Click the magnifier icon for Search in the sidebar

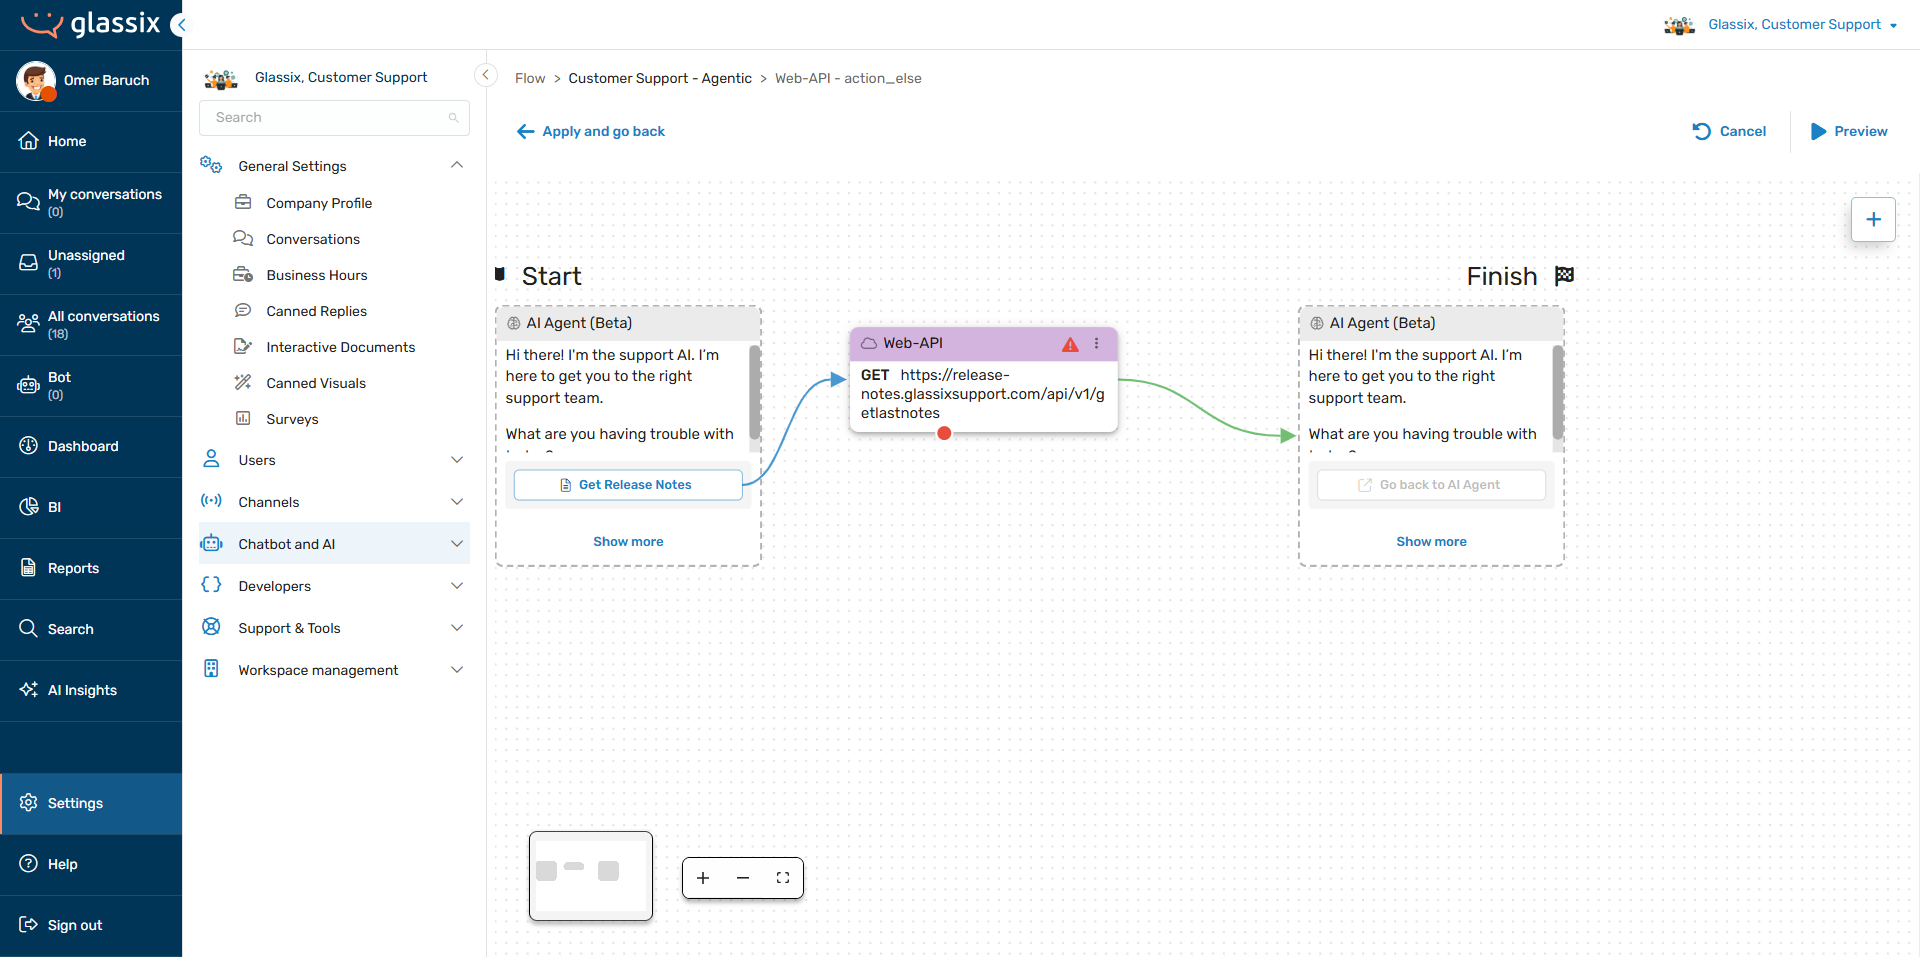[29, 629]
